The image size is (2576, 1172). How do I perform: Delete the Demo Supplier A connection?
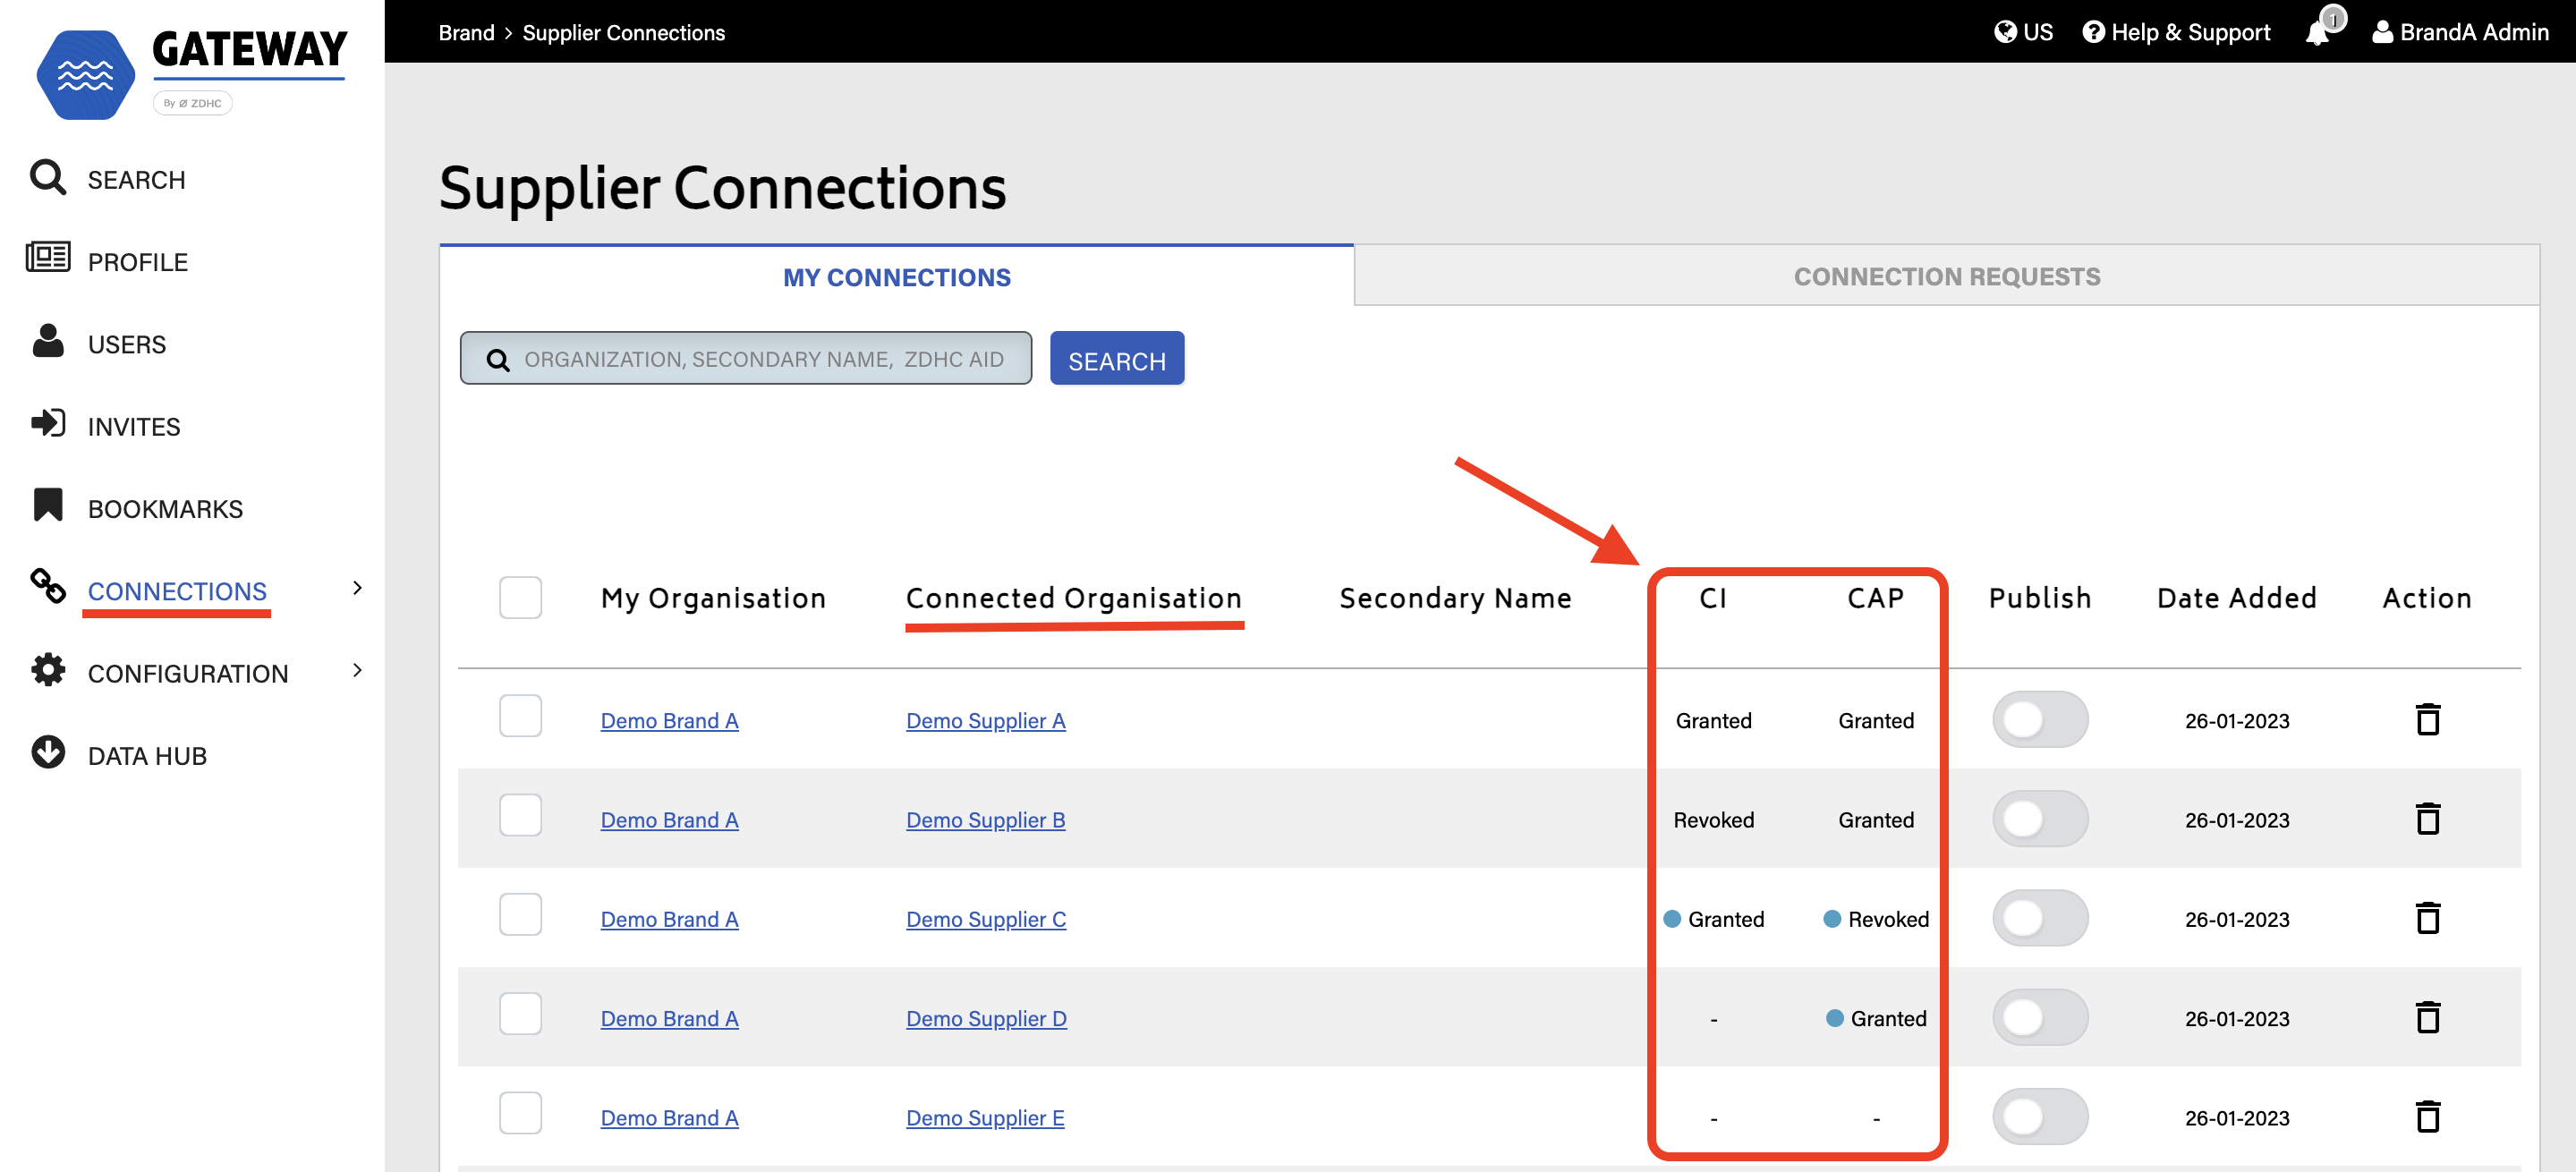2427,719
